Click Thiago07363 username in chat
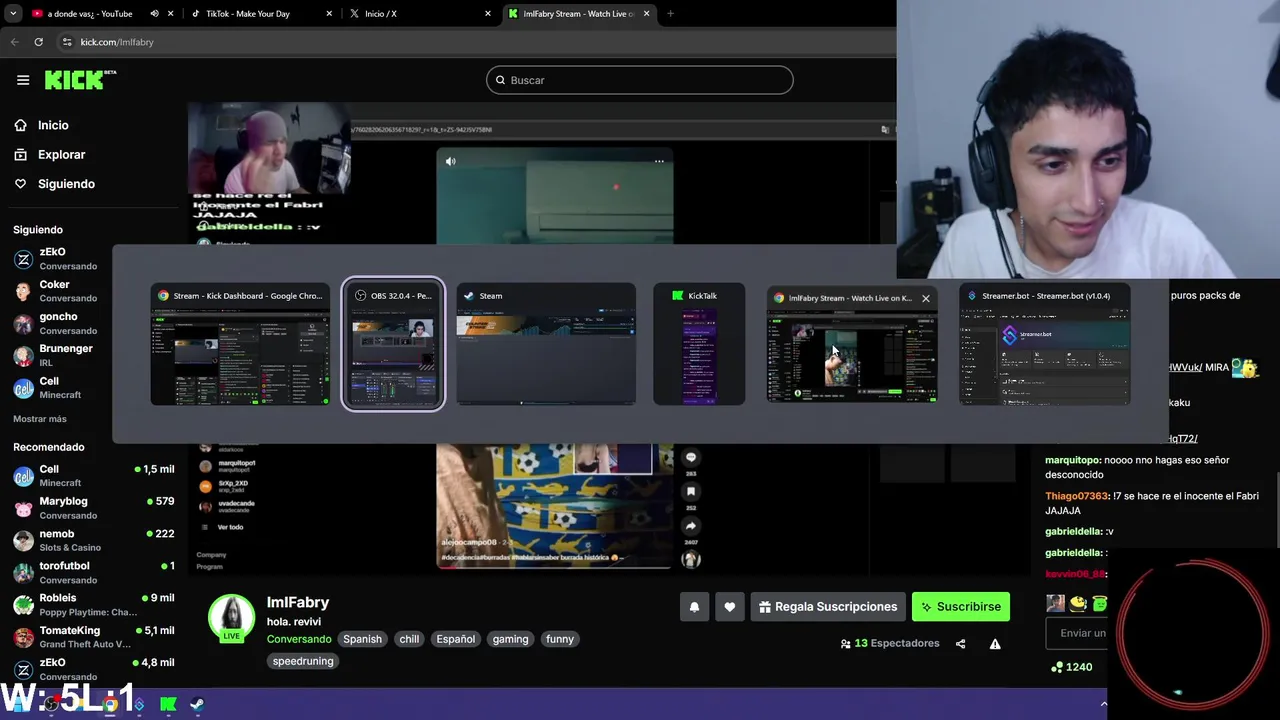 click(1076, 496)
